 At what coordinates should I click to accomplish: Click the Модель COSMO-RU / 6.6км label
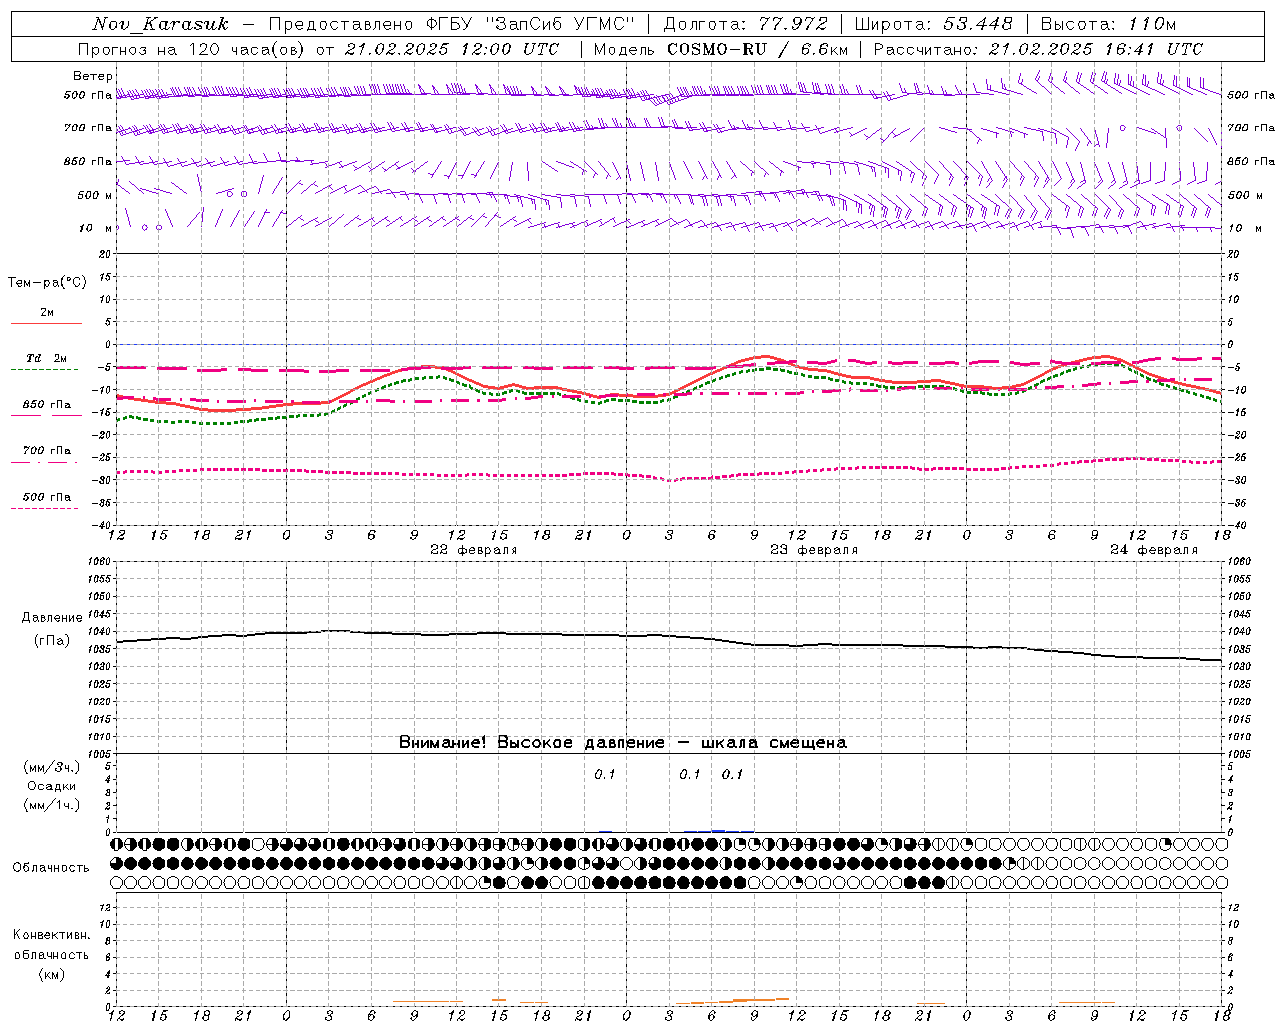[x=721, y=49]
